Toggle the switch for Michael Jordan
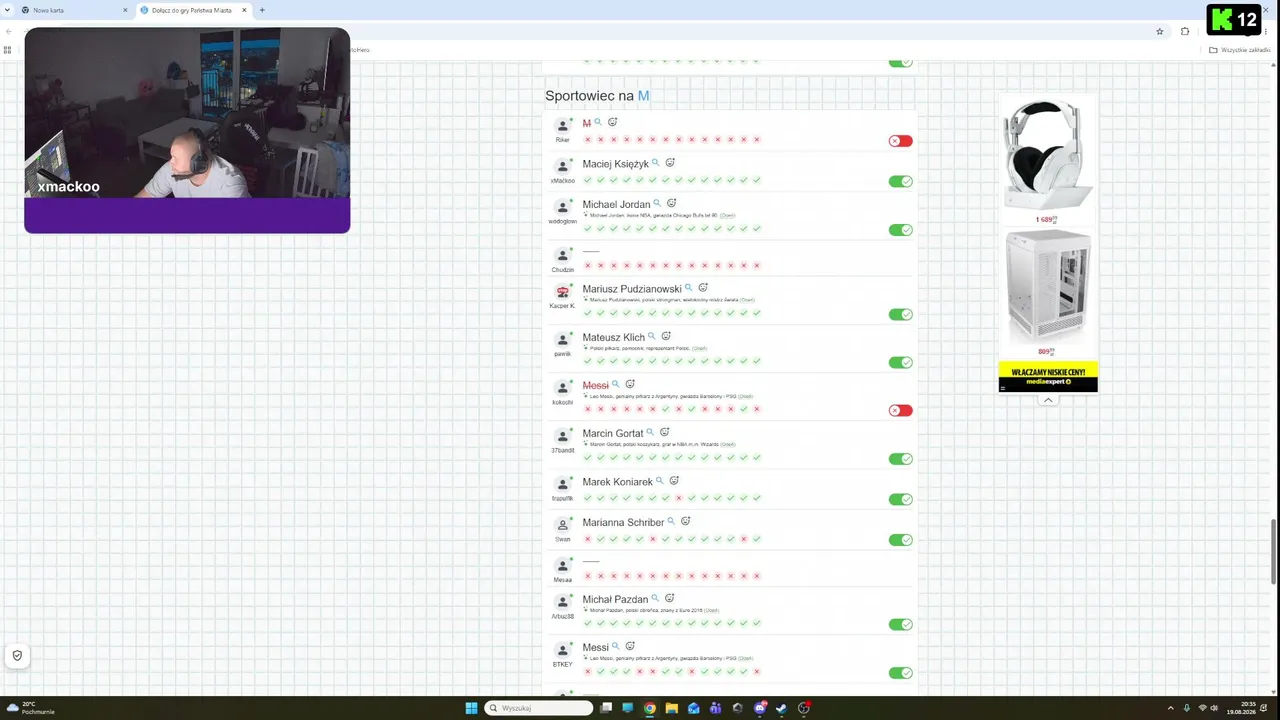 click(901, 230)
